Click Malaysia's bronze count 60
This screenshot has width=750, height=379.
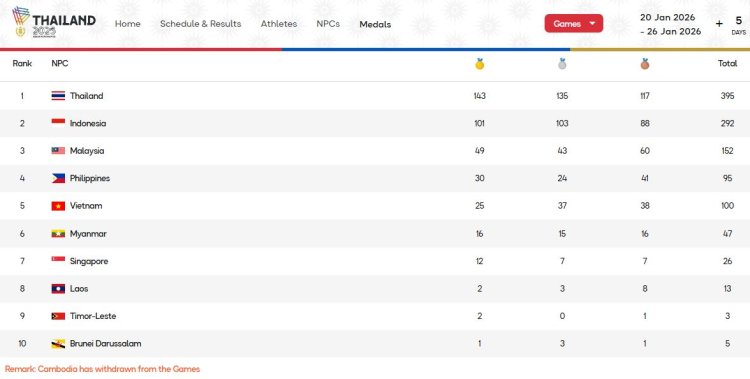(x=645, y=151)
